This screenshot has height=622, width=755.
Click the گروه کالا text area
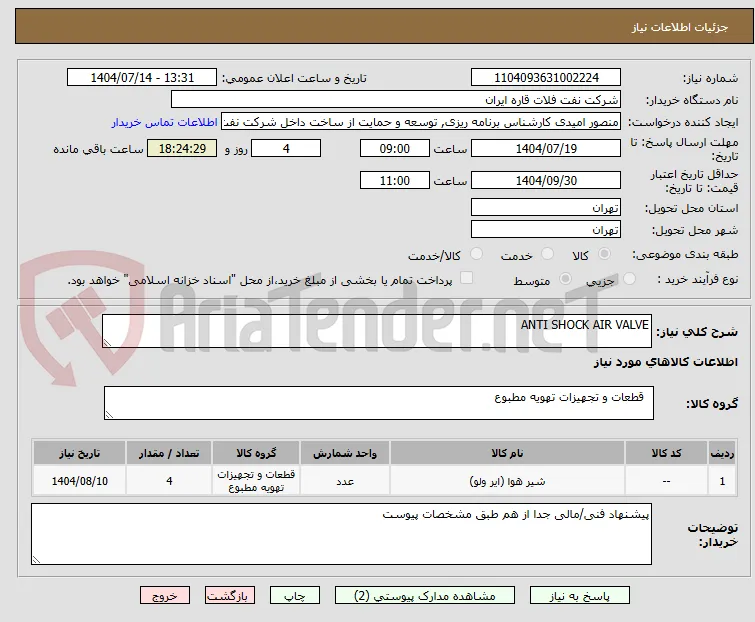pos(379,403)
